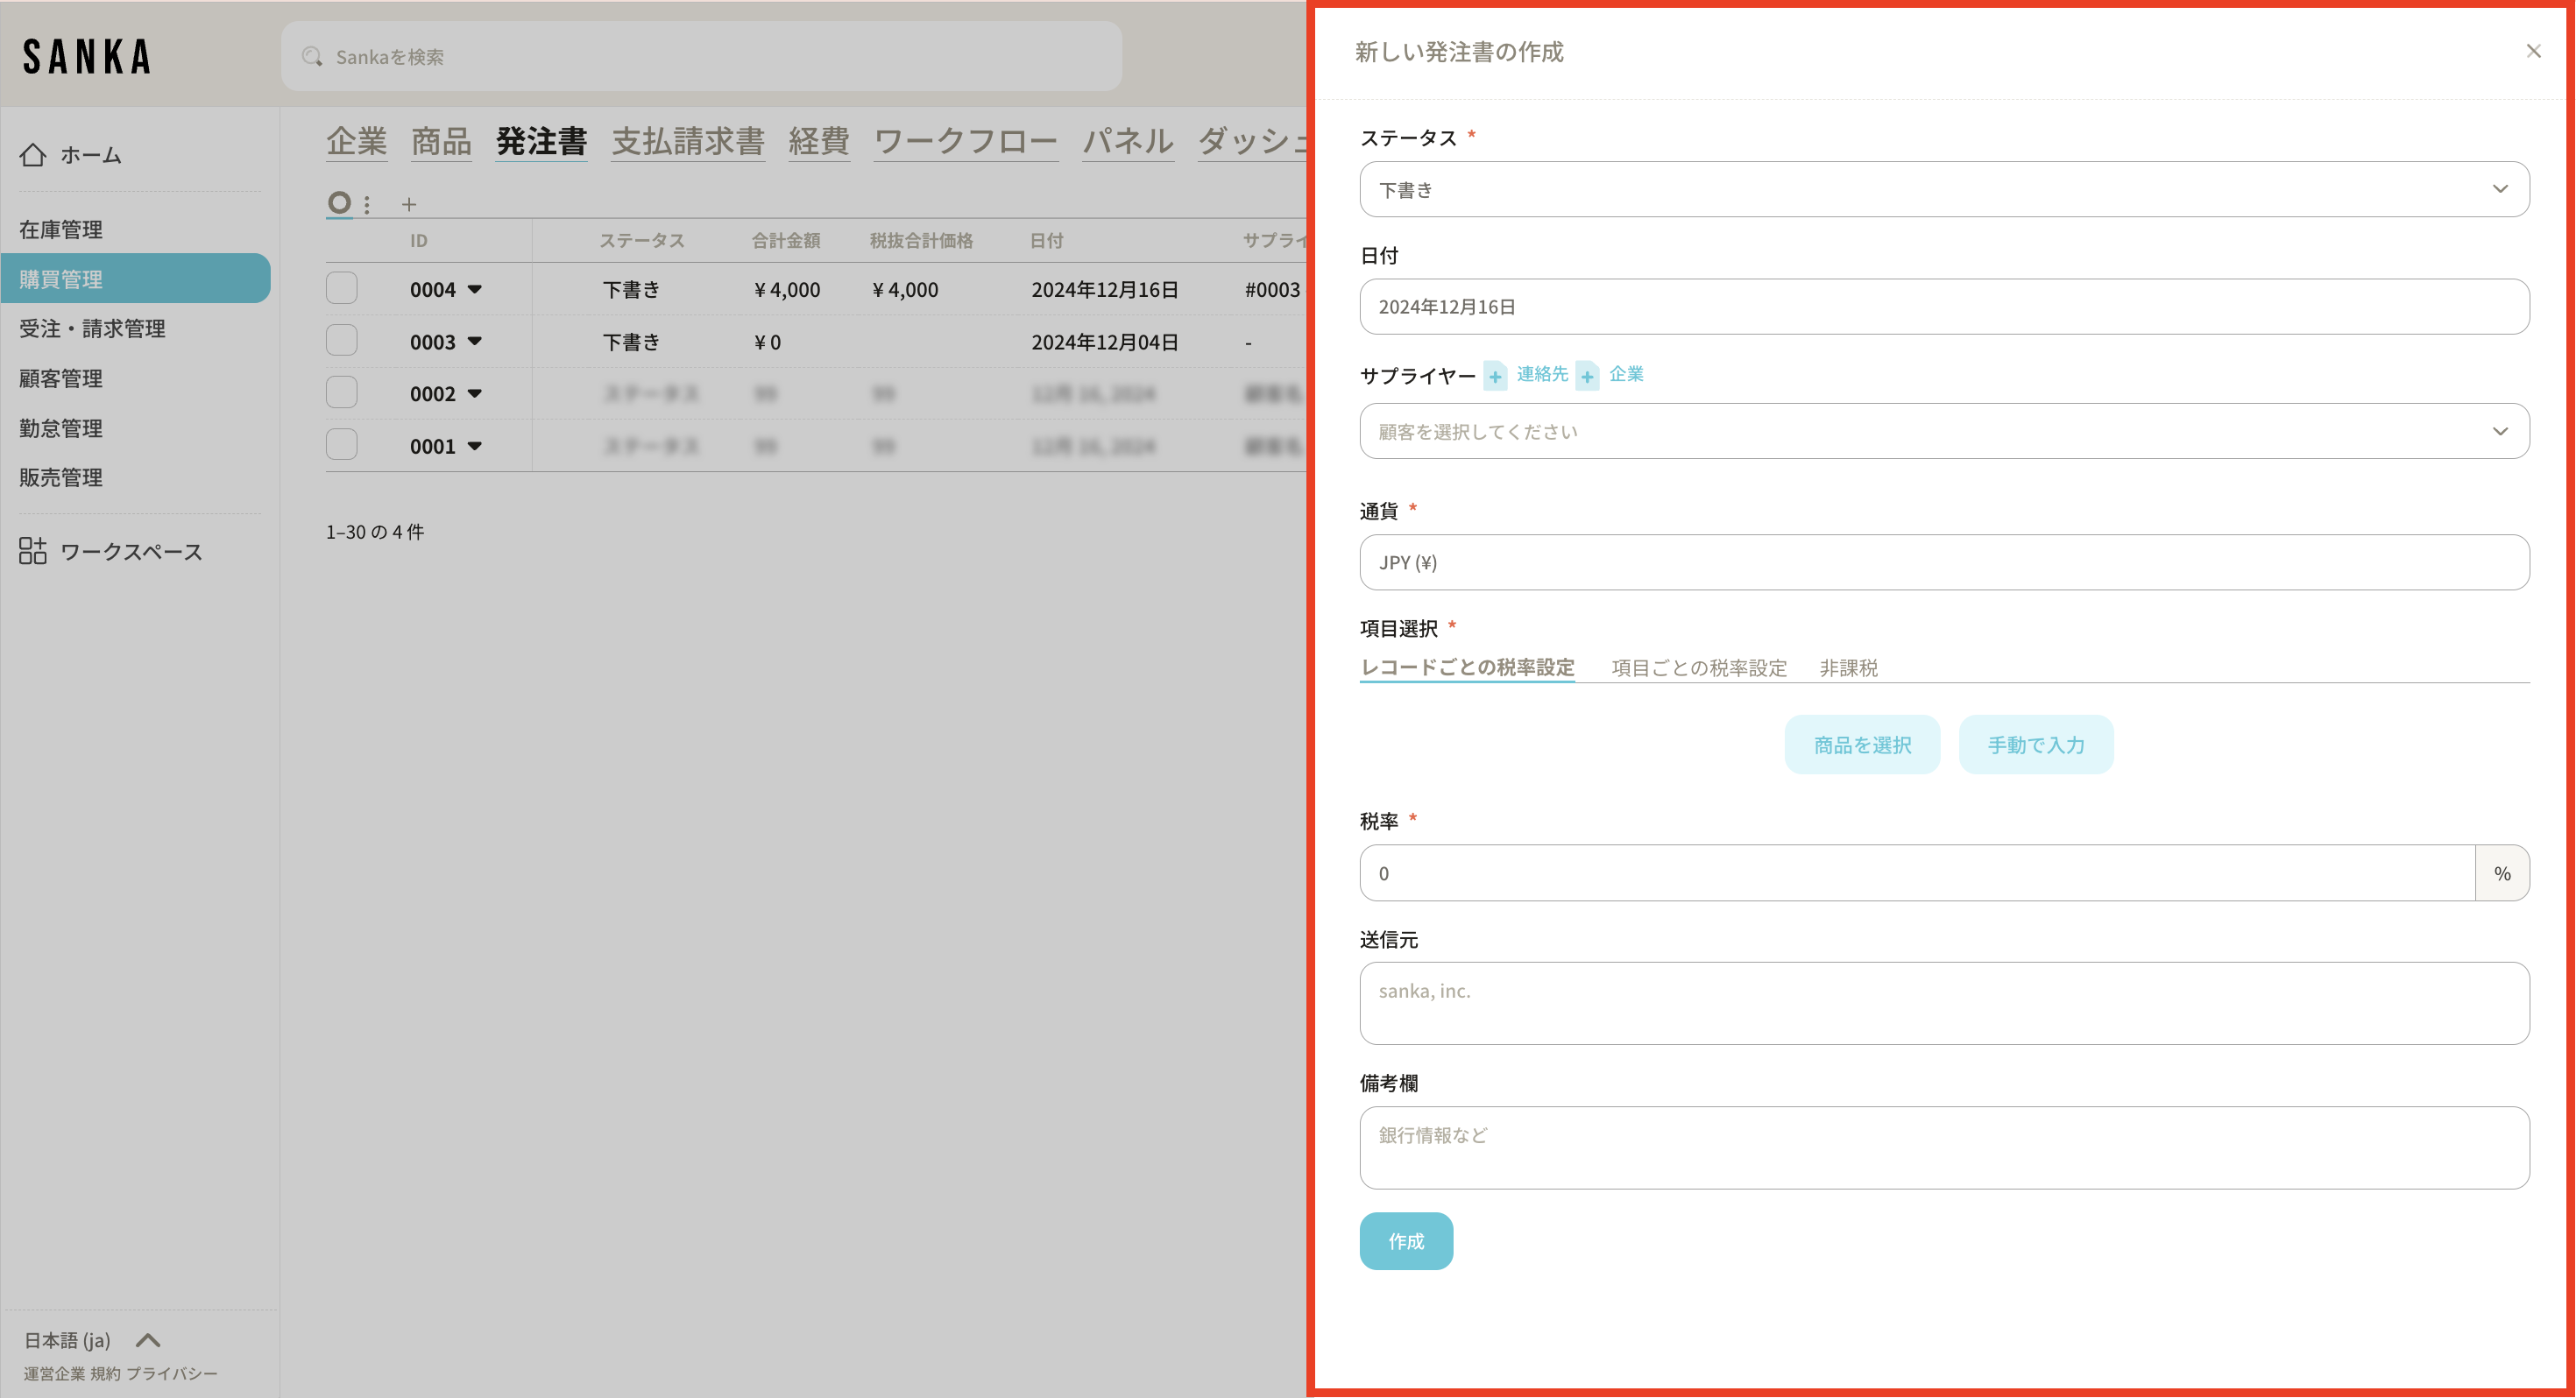Tick the checkbox for order 0001
The width and height of the screenshot is (2576, 1398).
[x=342, y=445]
